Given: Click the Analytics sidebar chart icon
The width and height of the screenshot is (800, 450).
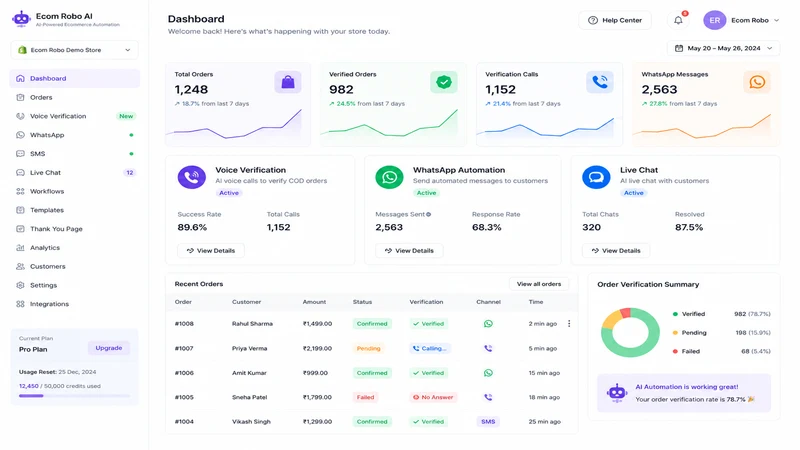Looking at the screenshot, I should [20, 247].
